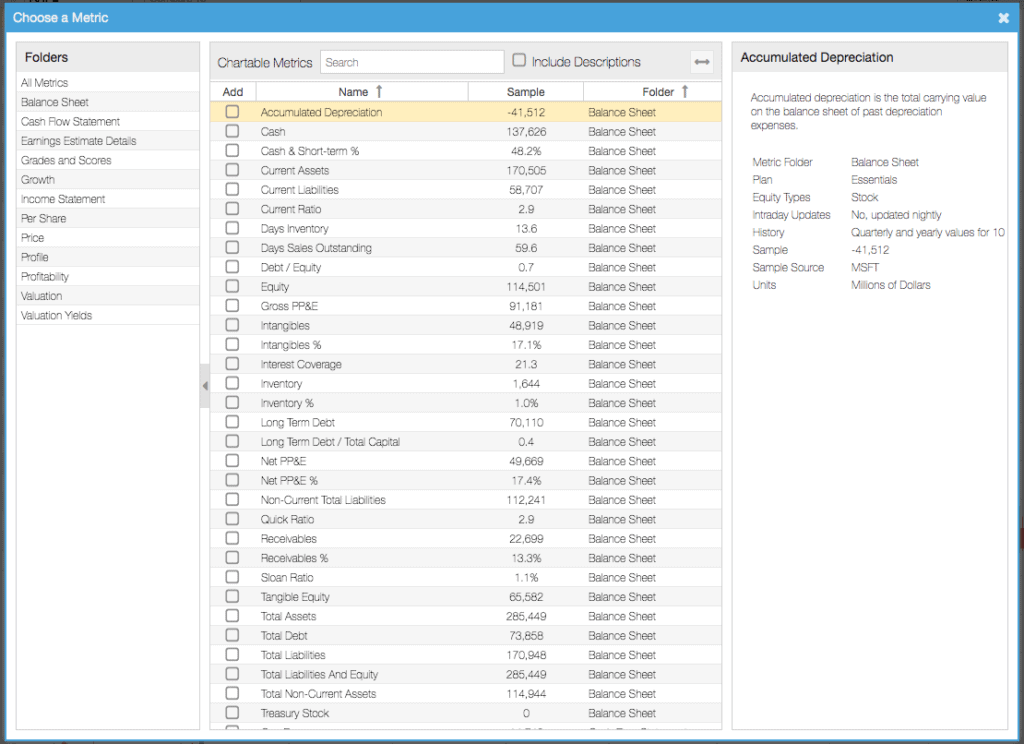Viewport: 1024px width, 744px height.
Task: Select the Valuation folder
Action: (108, 296)
